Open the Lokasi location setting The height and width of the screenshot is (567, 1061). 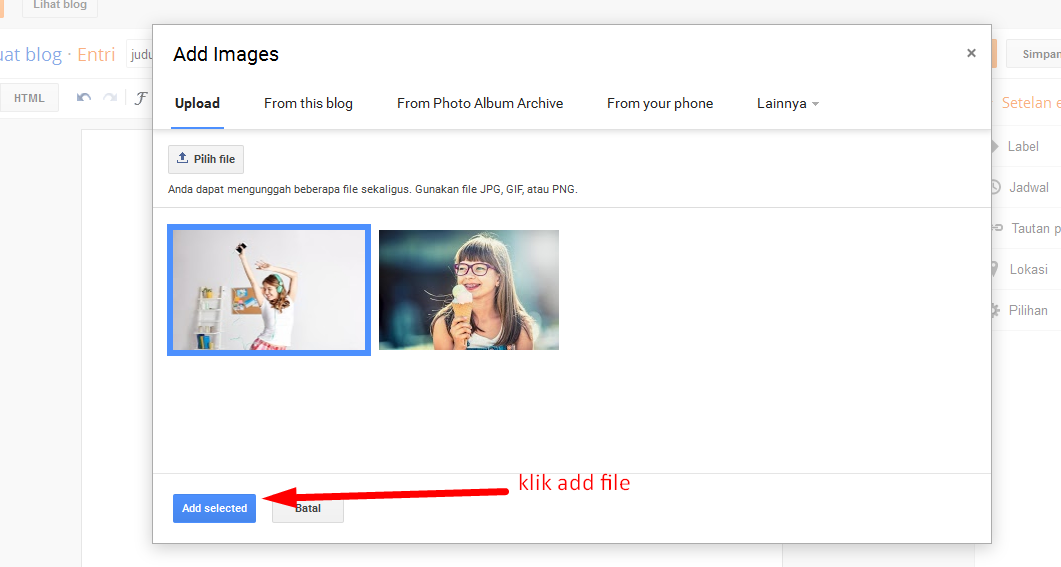click(x=1028, y=269)
